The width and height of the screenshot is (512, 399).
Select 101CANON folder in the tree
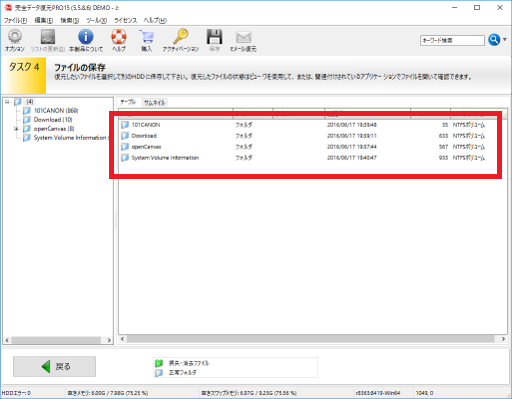pos(56,111)
